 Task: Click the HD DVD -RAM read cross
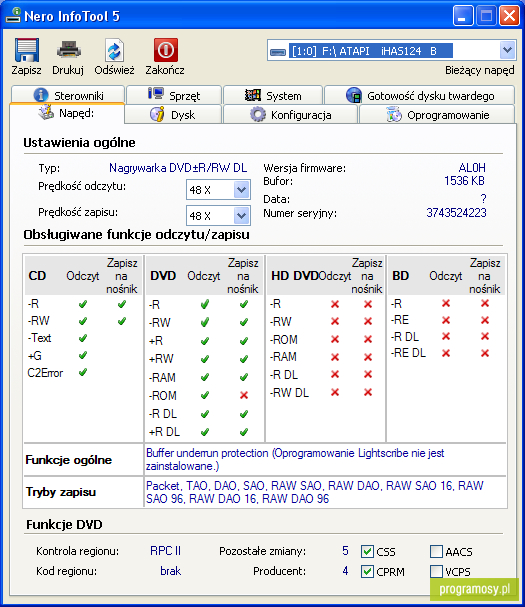pos(335,357)
